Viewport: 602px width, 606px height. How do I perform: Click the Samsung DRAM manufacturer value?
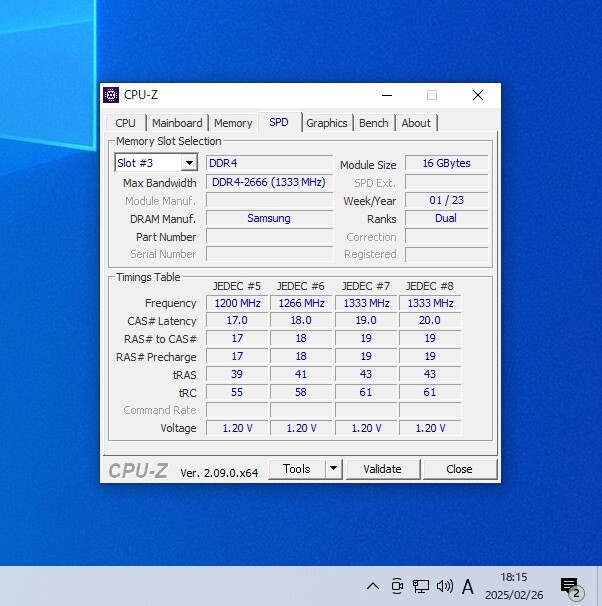point(269,218)
